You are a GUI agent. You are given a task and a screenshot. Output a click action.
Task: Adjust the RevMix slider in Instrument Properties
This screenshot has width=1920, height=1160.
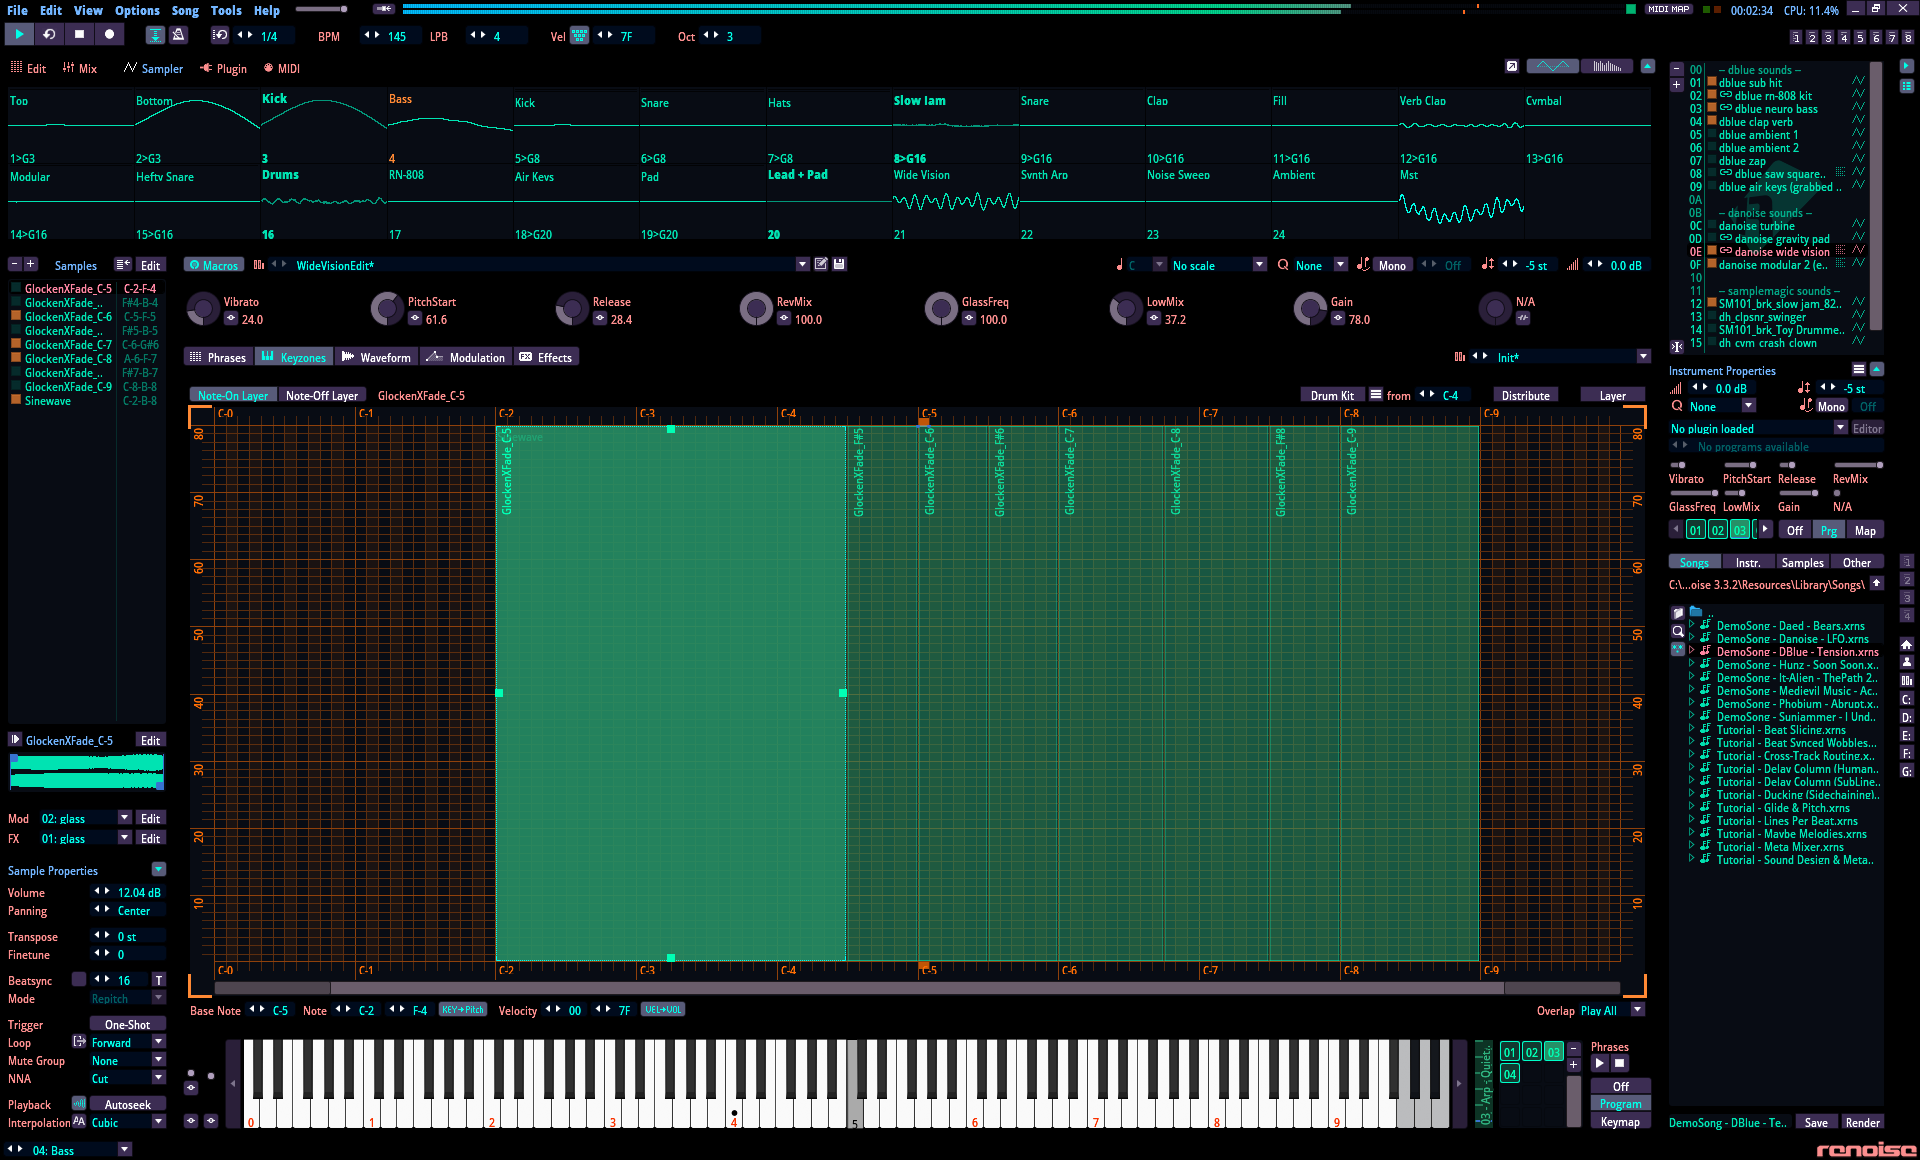[x=1858, y=465]
